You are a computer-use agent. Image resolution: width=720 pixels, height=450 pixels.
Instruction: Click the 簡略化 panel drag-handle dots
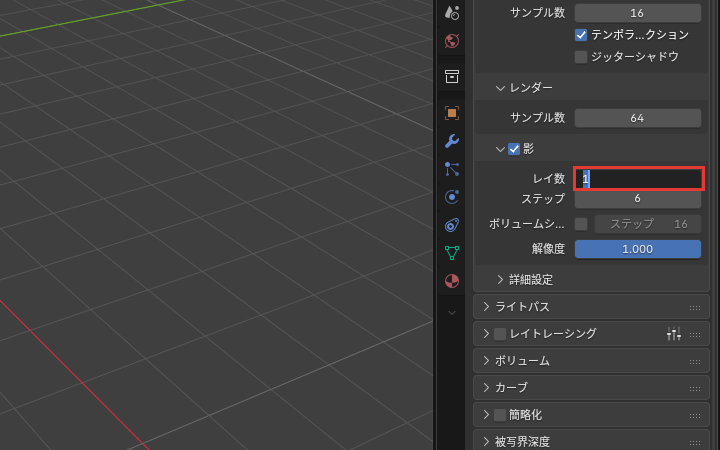click(695, 416)
